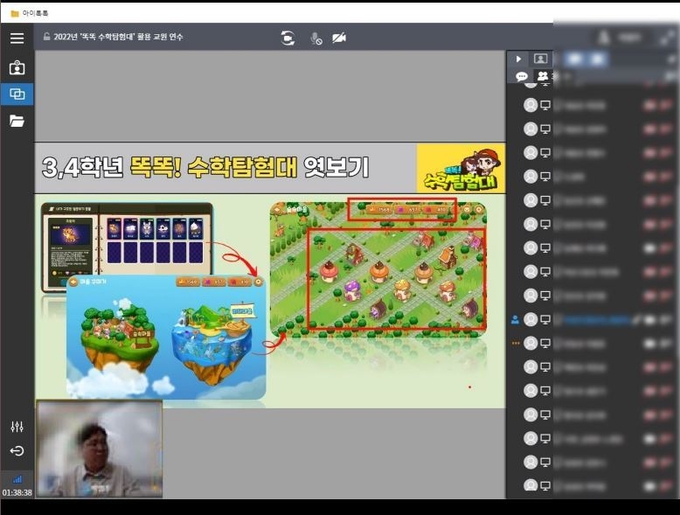Expand the view with the fullscreen arrows
This screenshot has width=680, height=515.
pos(666,38)
